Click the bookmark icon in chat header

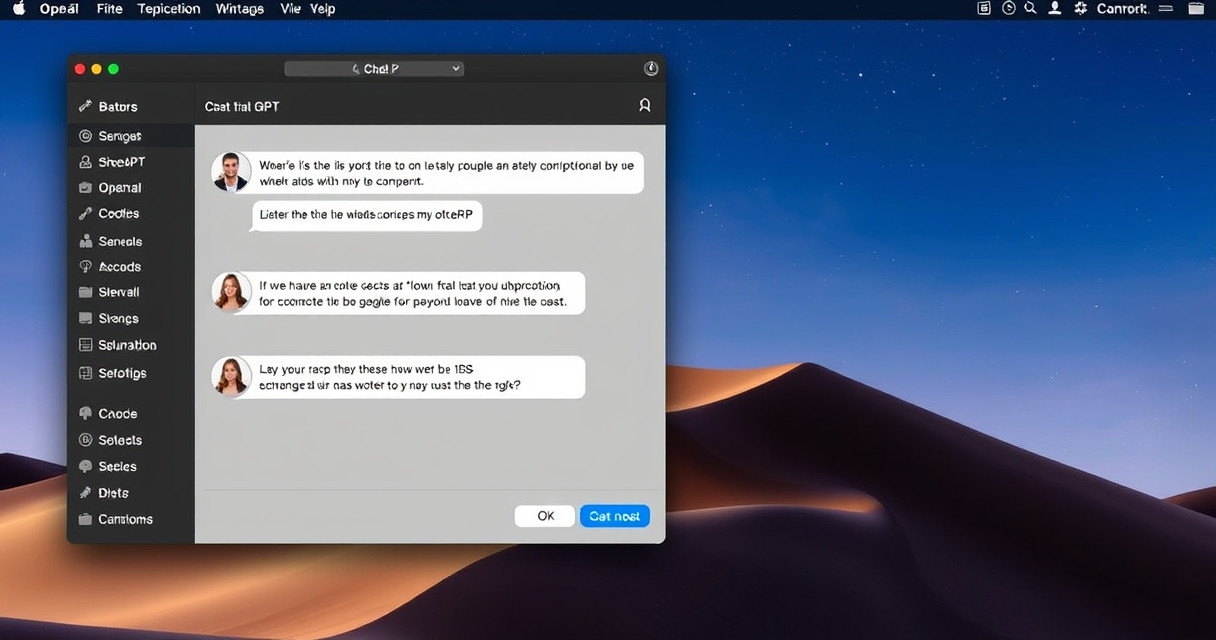[644, 105]
